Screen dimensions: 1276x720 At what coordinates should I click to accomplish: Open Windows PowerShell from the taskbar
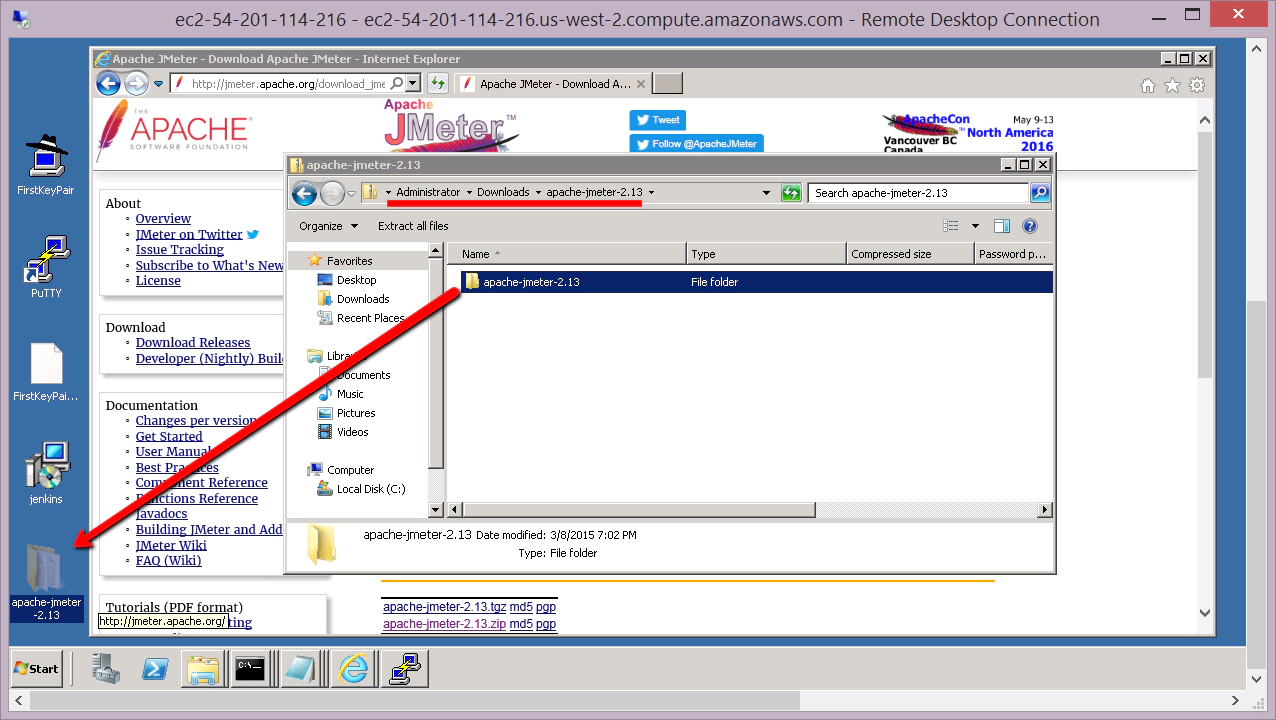click(154, 668)
